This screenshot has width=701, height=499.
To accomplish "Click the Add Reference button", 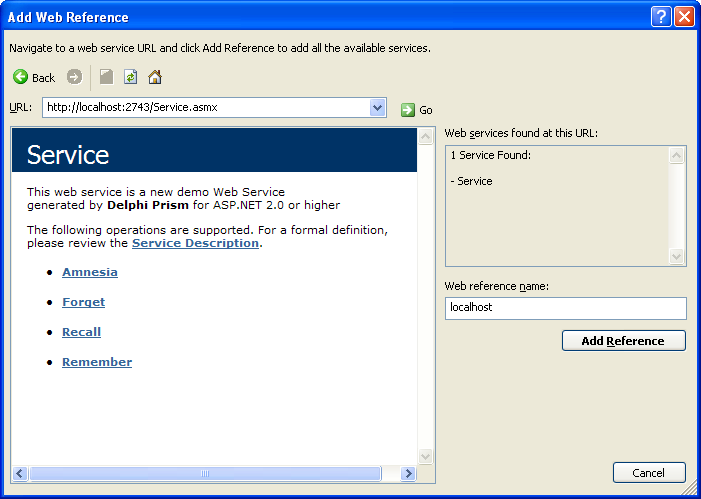I will pos(624,341).
